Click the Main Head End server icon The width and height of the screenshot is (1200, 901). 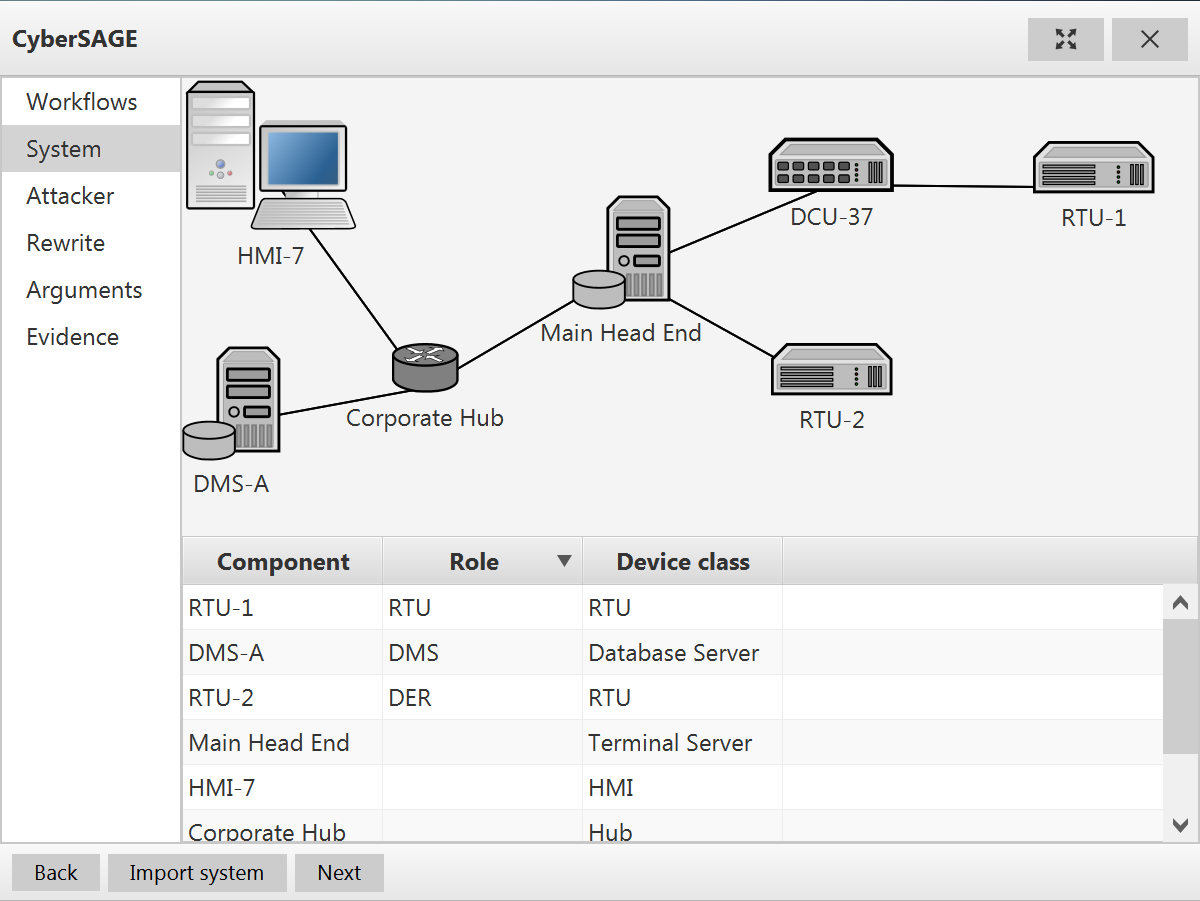(627, 253)
